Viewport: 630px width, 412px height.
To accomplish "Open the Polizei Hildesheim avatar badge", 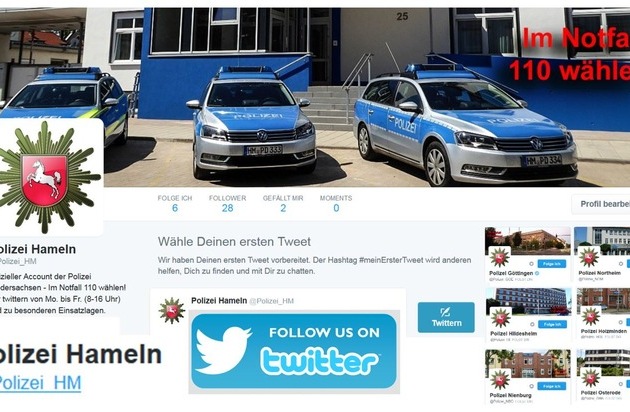I will coord(501,318).
